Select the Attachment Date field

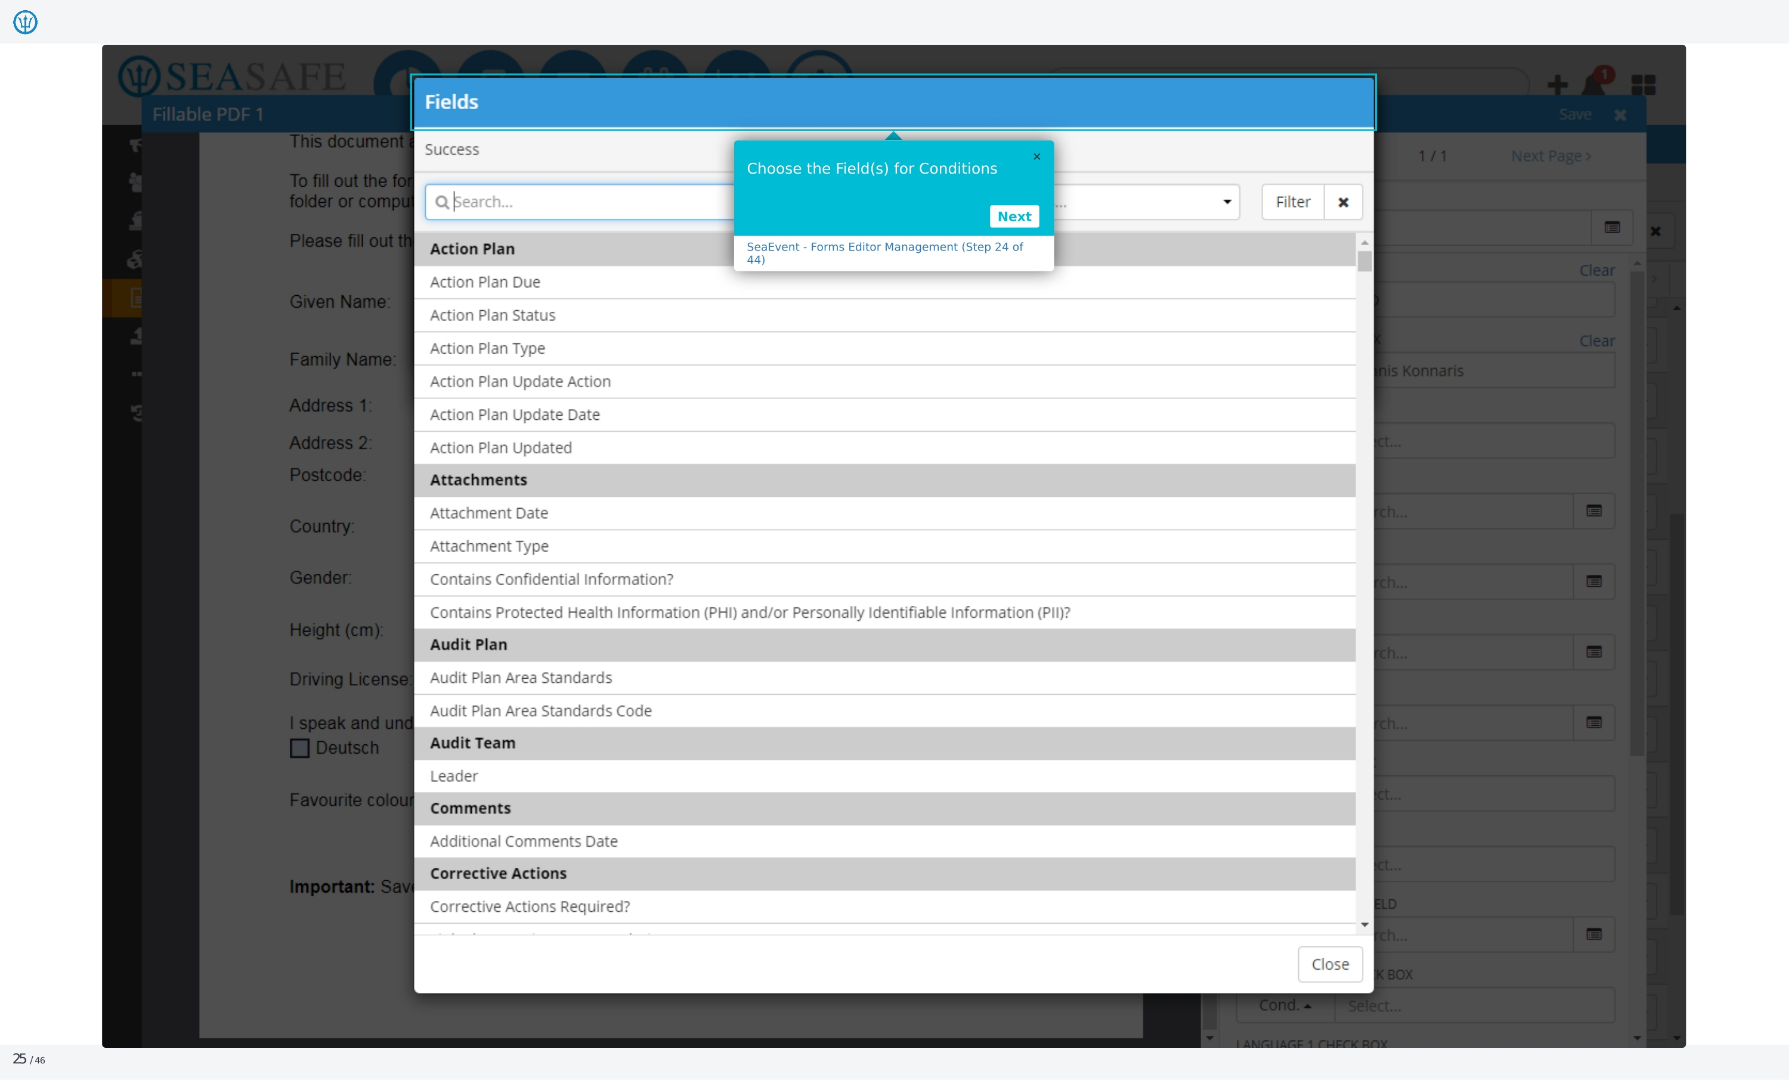point(885,513)
